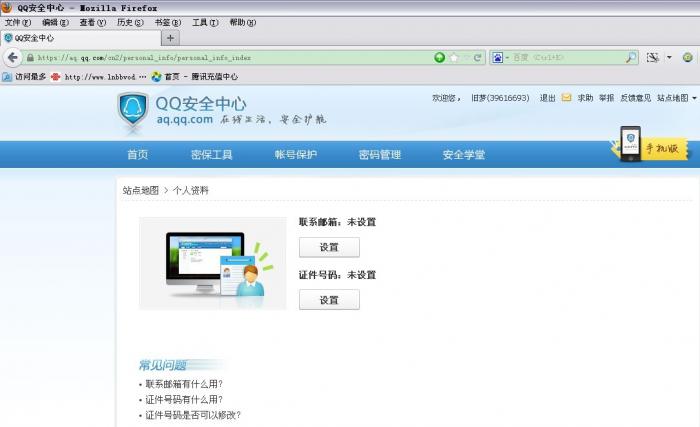Click 设置 button under 证件号码

click(x=329, y=300)
